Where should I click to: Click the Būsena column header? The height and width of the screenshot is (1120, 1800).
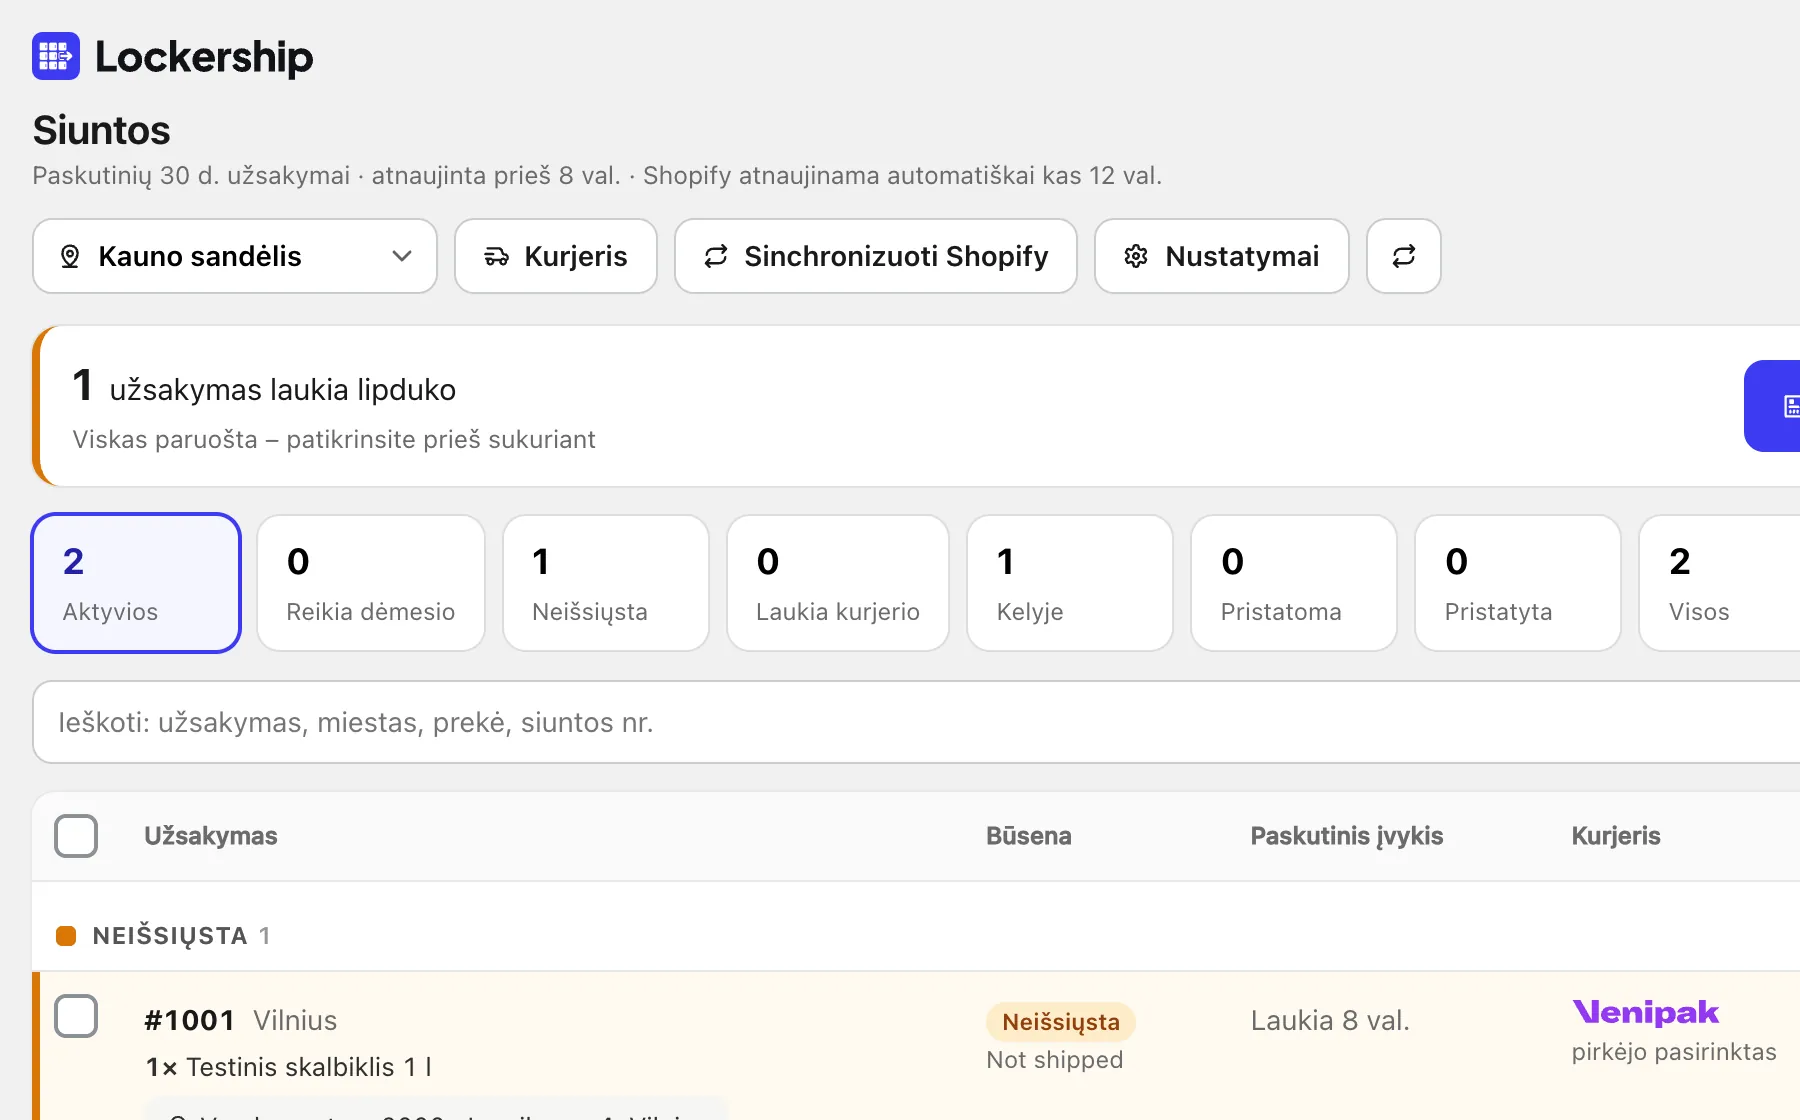pos(1029,836)
